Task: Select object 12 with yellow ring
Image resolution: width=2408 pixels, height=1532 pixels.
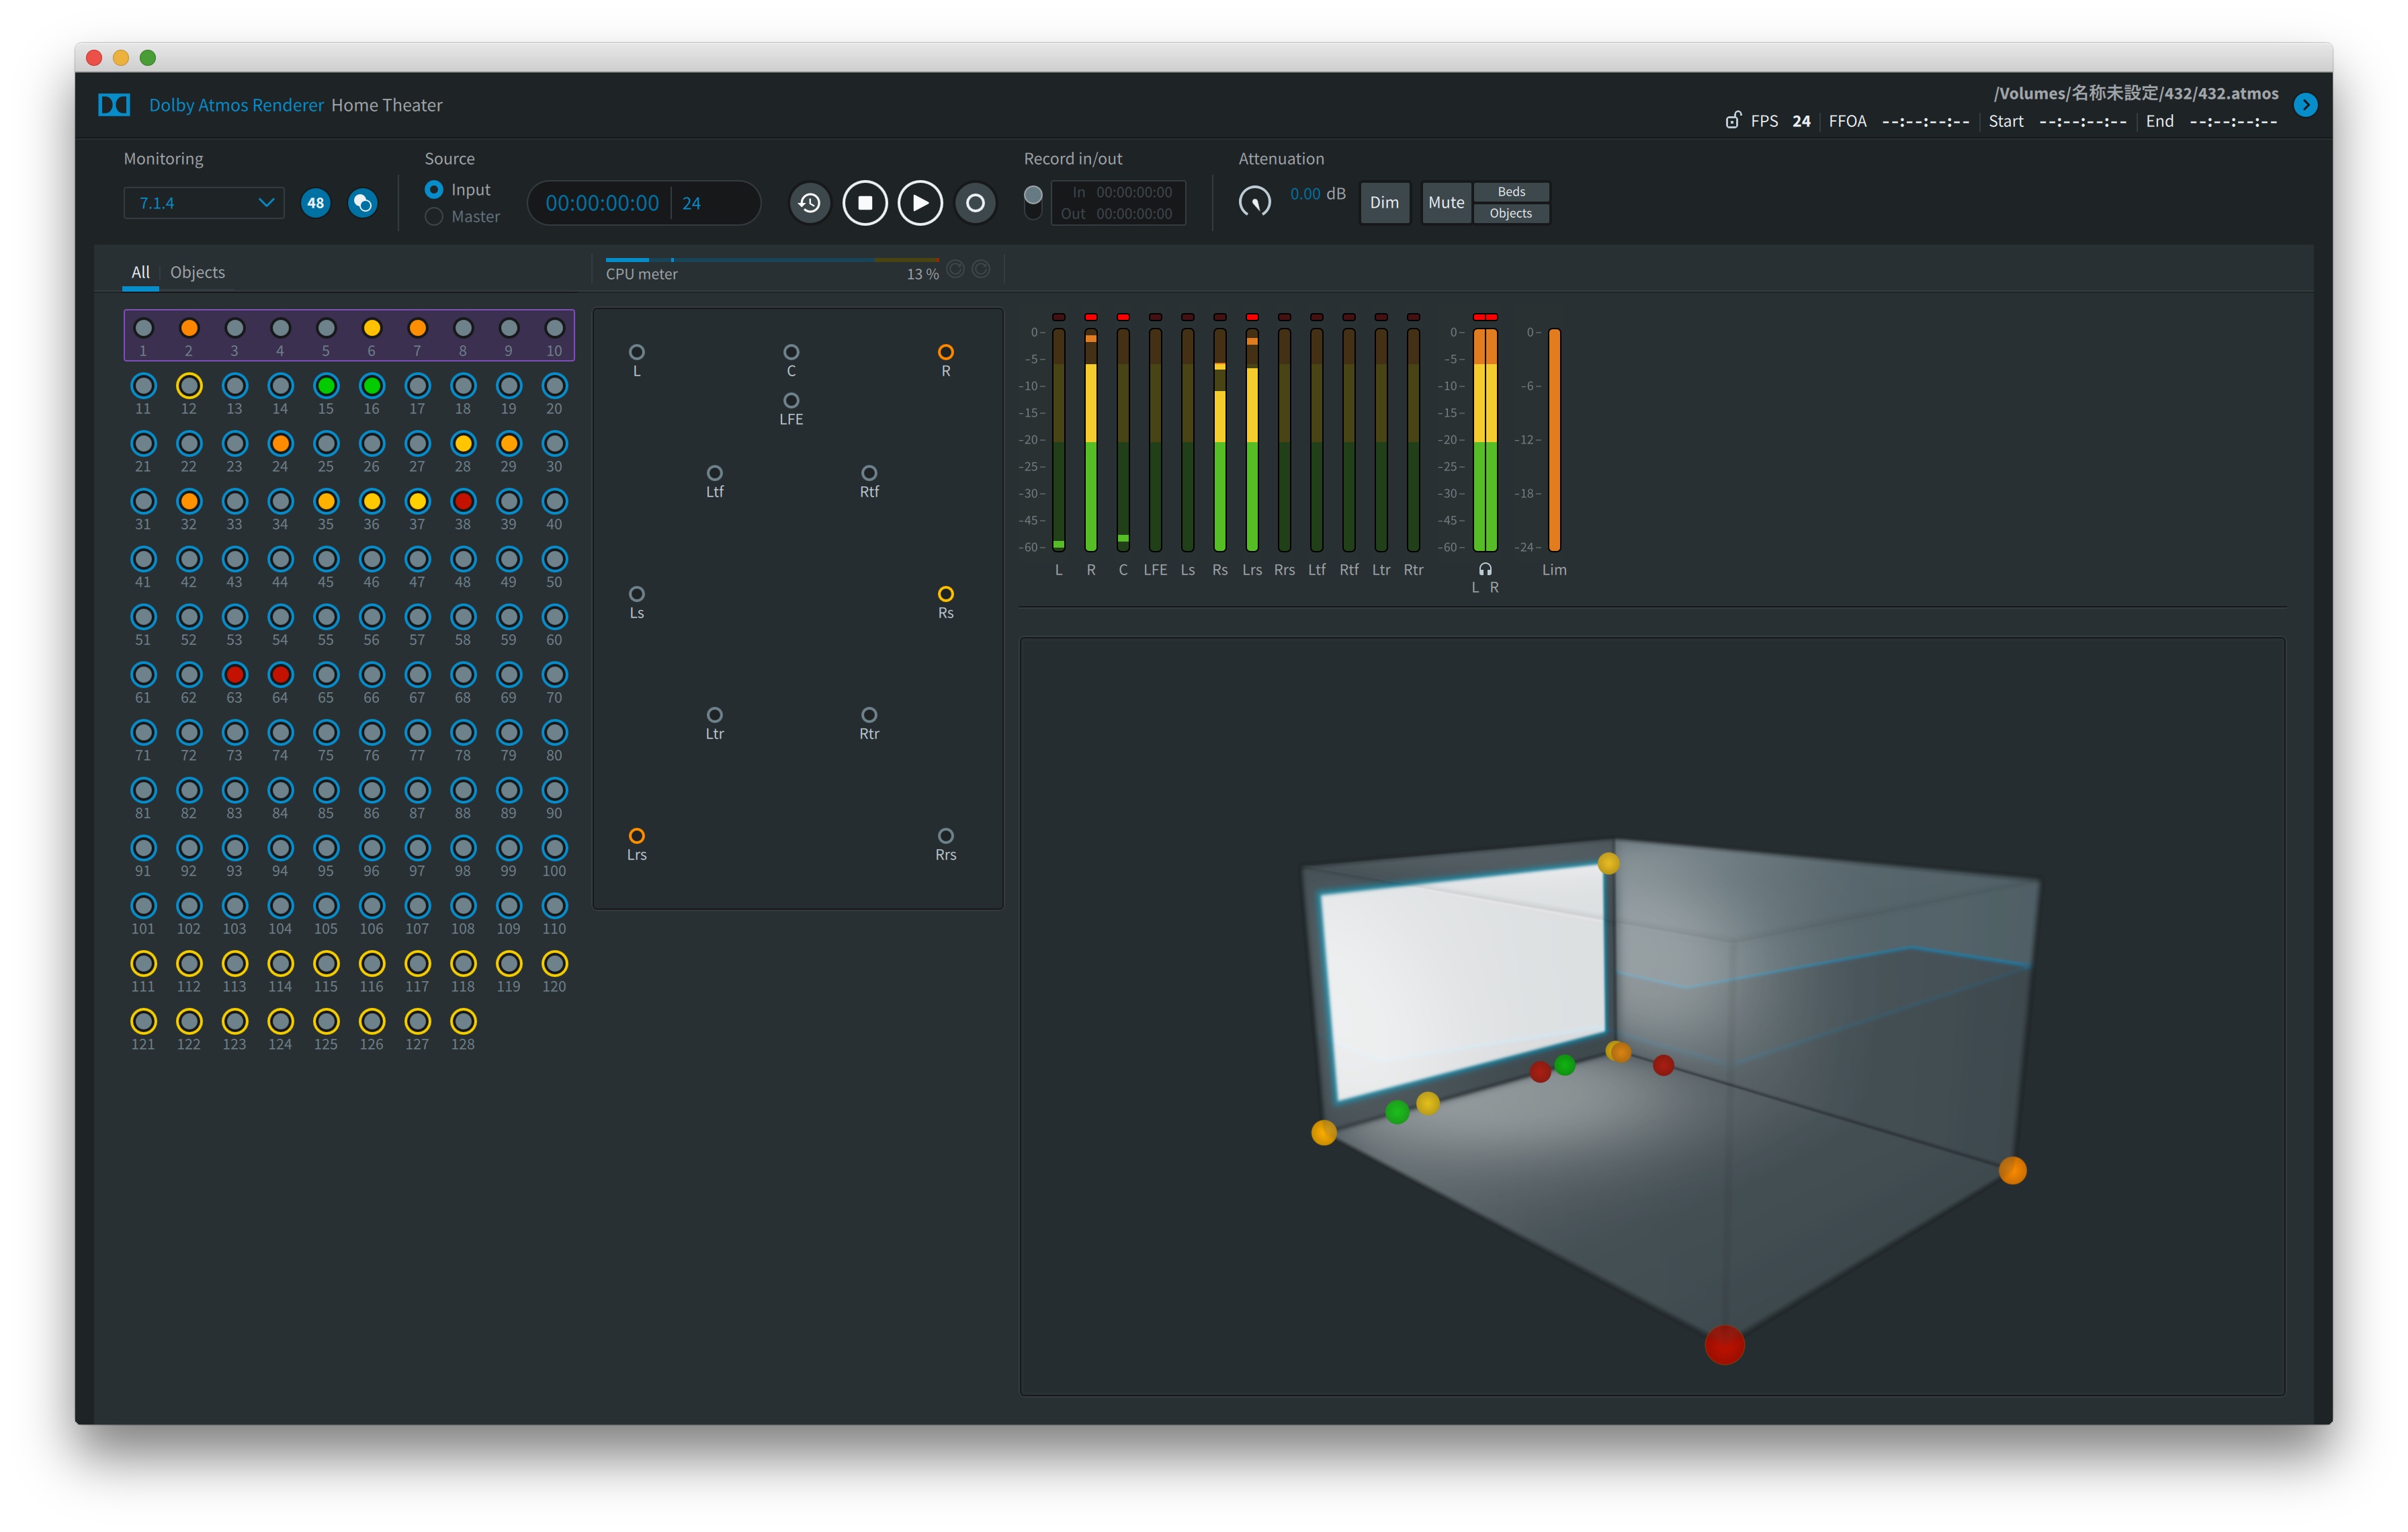Action: tap(189, 386)
